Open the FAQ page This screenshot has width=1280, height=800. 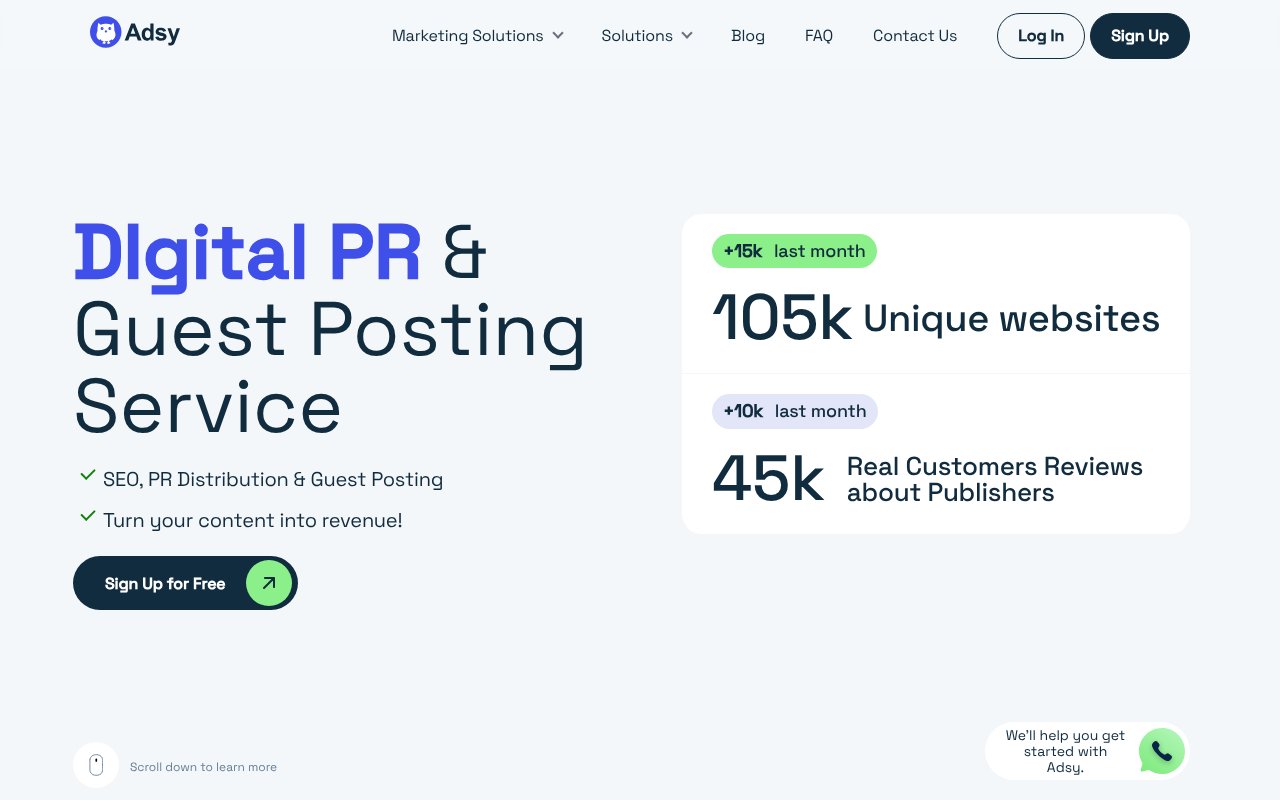(x=818, y=36)
